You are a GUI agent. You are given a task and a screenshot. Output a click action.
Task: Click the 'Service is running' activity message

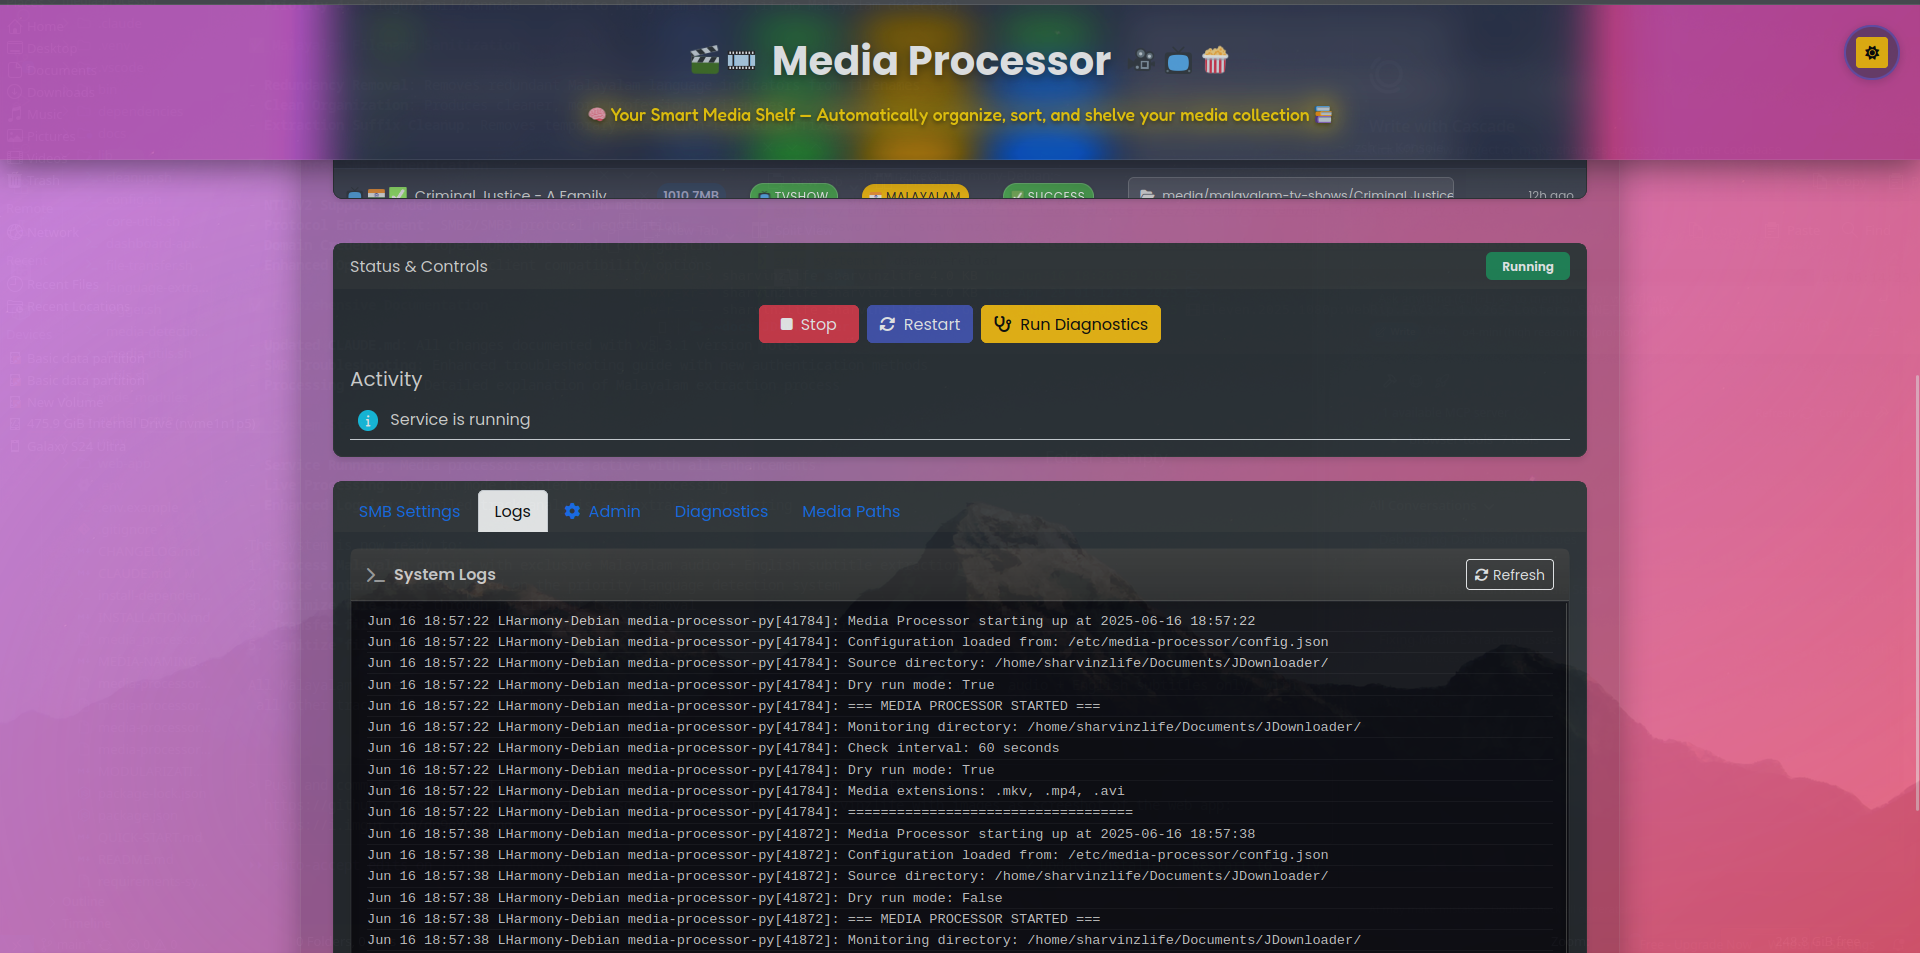(460, 420)
